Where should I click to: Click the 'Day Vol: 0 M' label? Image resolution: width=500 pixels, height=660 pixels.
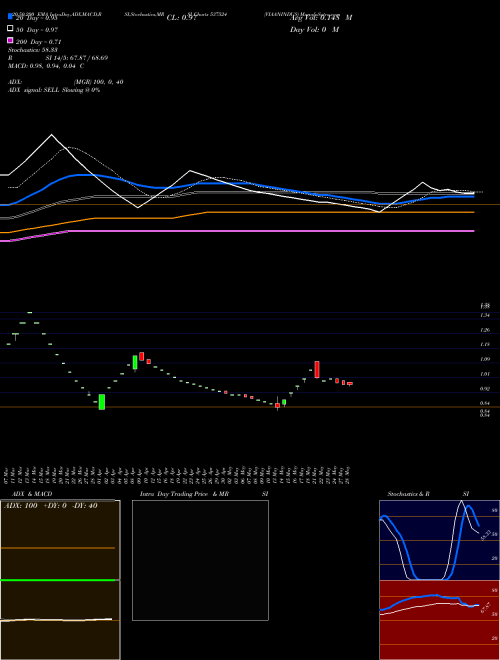pyautogui.click(x=314, y=29)
